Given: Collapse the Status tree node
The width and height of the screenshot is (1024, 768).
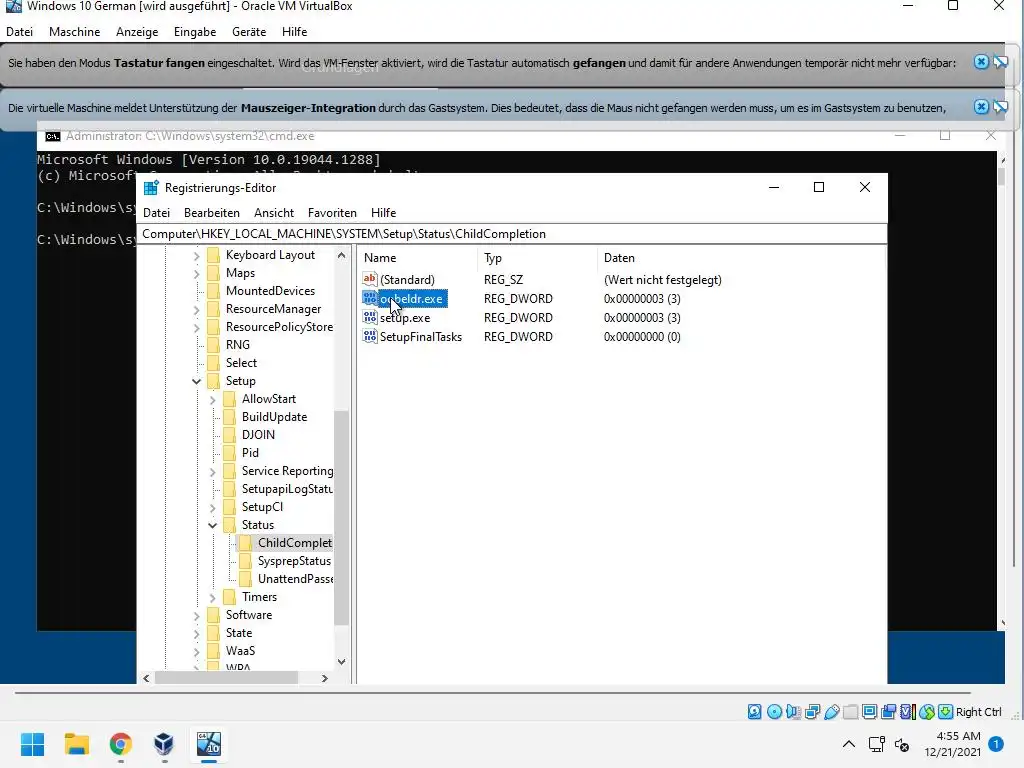Looking at the screenshot, I should tap(212, 525).
